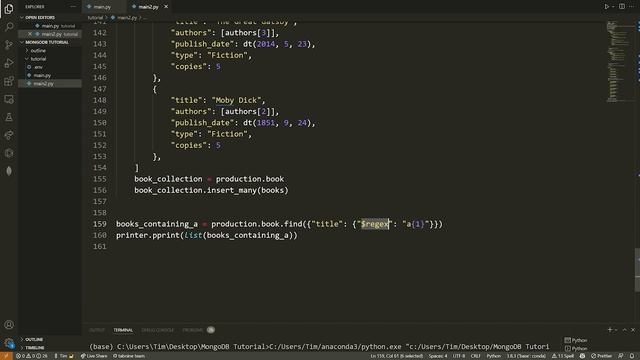Select language mode Python in status bar
This screenshot has height=360, width=640.
(x=493, y=356)
